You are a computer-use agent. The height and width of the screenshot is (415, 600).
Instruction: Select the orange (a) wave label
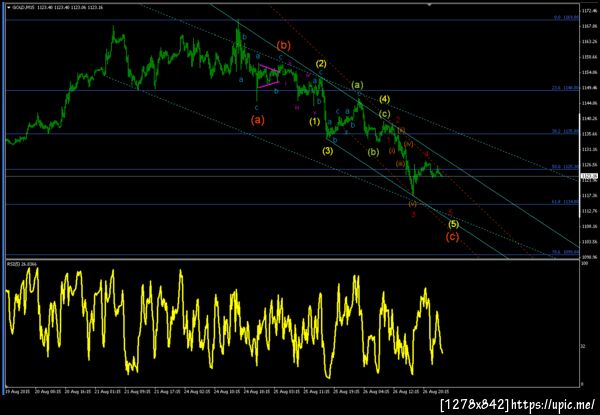pyautogui.click(x=258, y=120)
